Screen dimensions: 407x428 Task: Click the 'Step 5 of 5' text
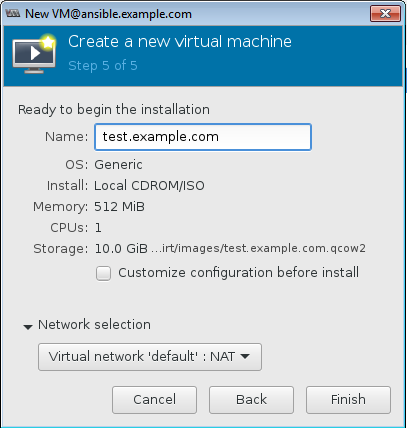pyautogui.click(x=103, y=66)
